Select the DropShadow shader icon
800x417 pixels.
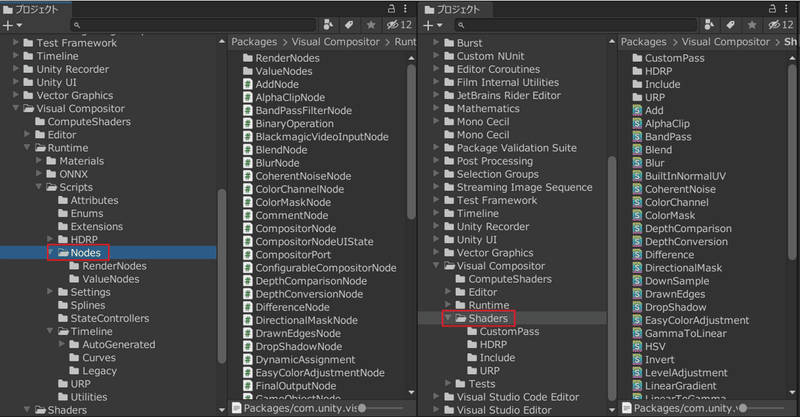(637, 307)
